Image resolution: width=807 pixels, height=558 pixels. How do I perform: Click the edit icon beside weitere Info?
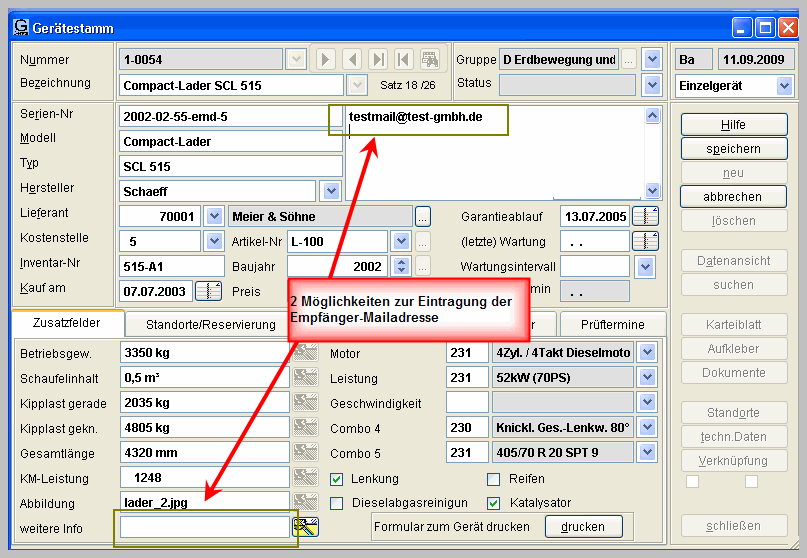(x=303, y=527)
